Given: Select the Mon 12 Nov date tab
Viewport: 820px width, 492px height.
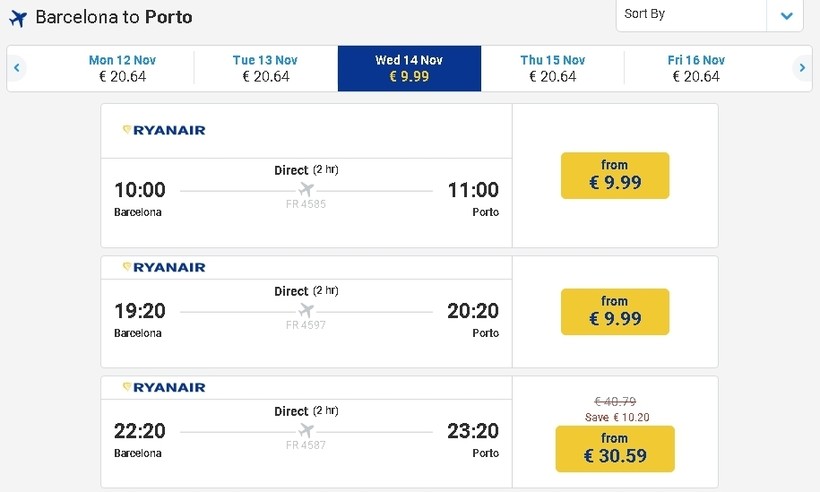Looking at the screenshot, I should (x=123, y=68).
